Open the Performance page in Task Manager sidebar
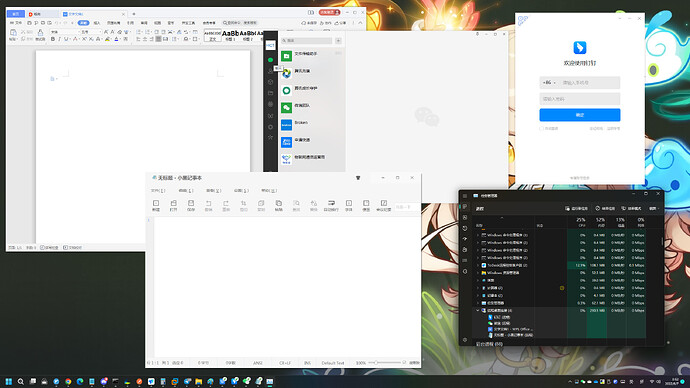The height and width of the screenshot is (388, 690). click(x=465, y=217)
